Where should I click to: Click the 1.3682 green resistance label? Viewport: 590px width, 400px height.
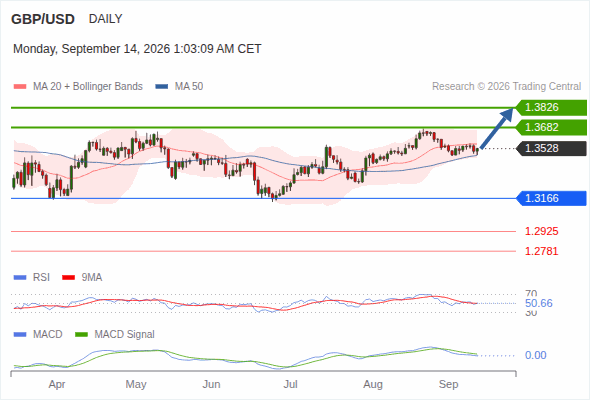tap(551, 127)
